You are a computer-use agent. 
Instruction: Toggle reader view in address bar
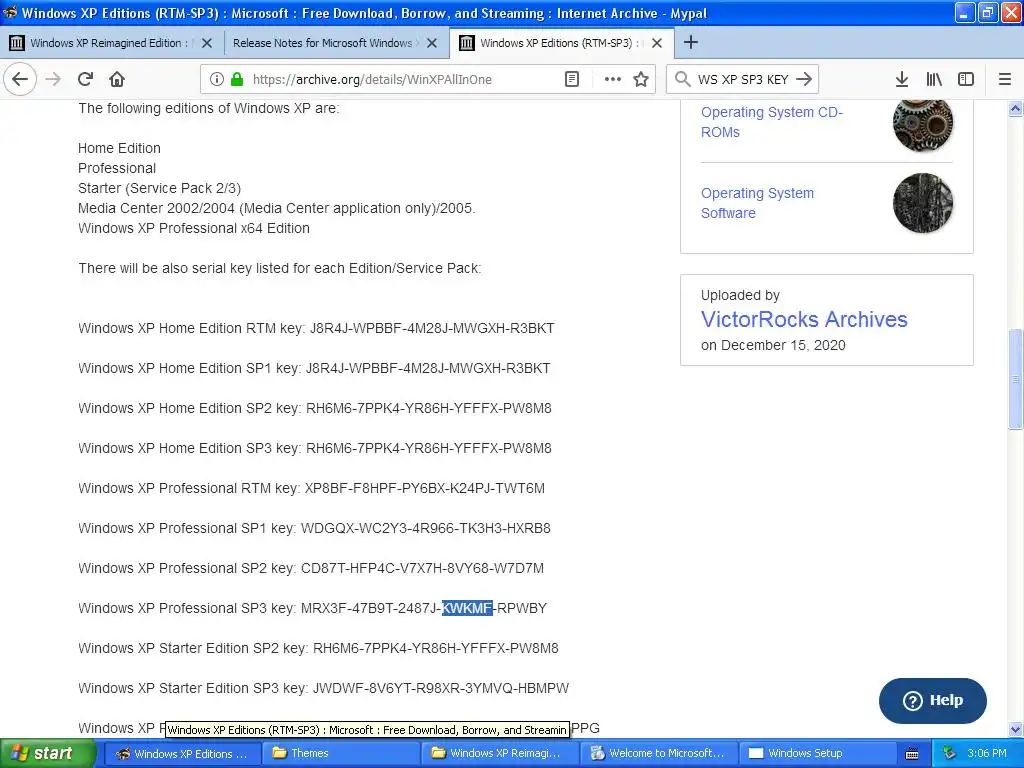(571, 79)
